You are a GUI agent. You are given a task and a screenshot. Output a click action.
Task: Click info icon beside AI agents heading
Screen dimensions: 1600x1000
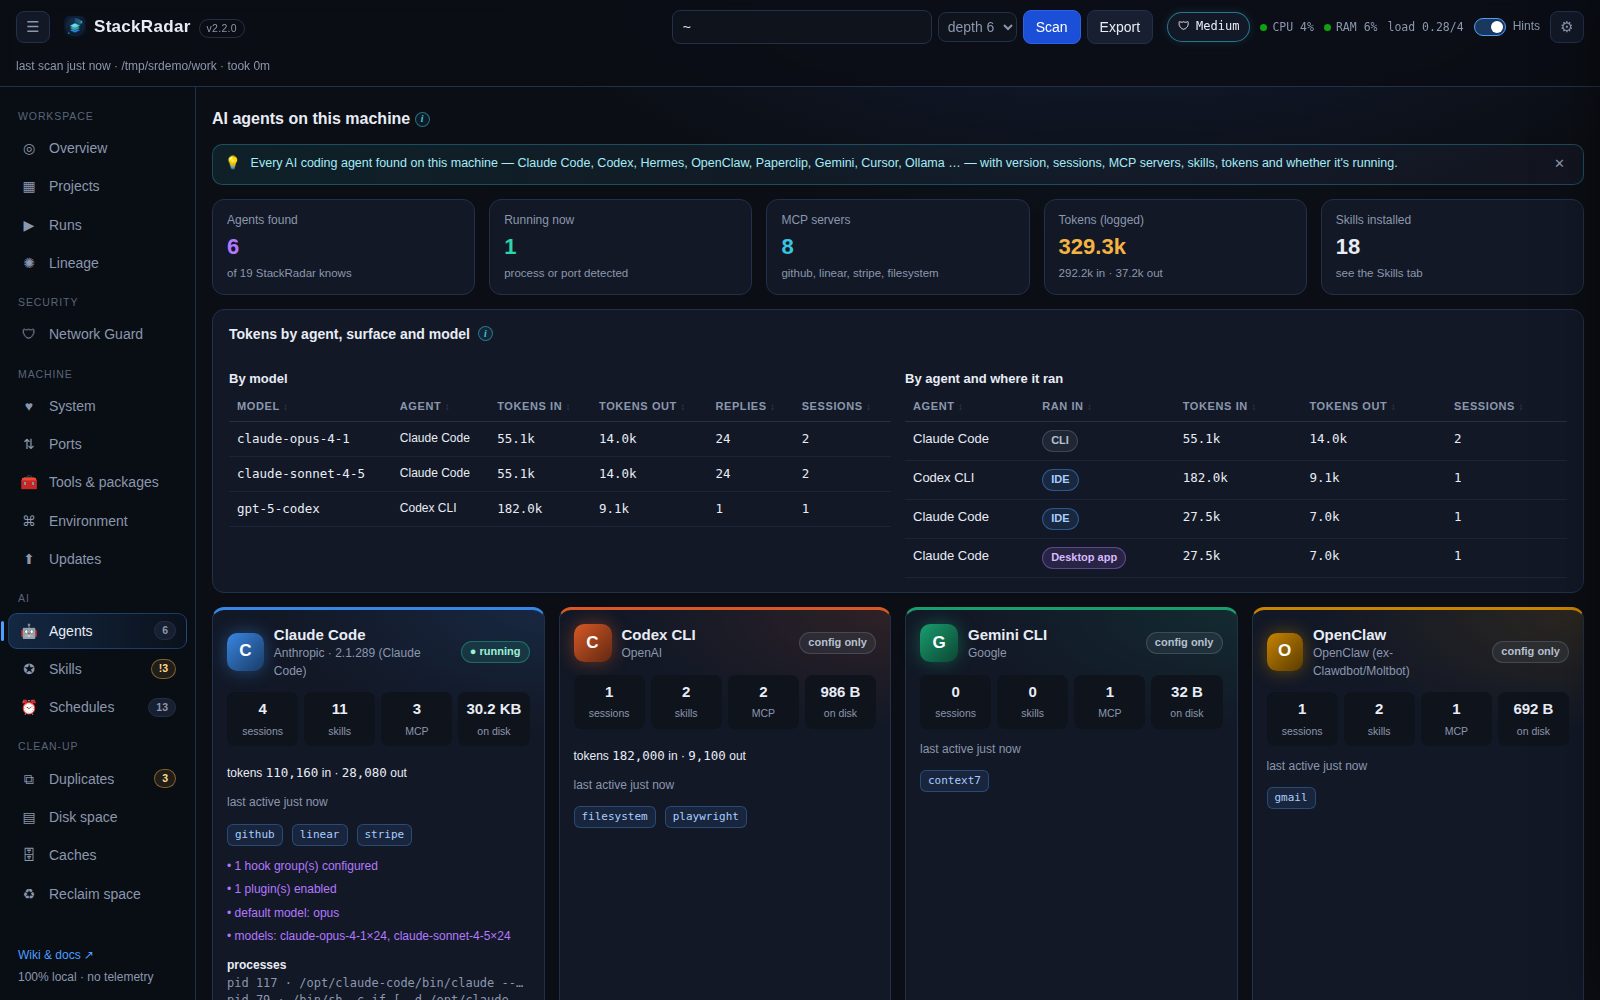click(x=422, y=119)
